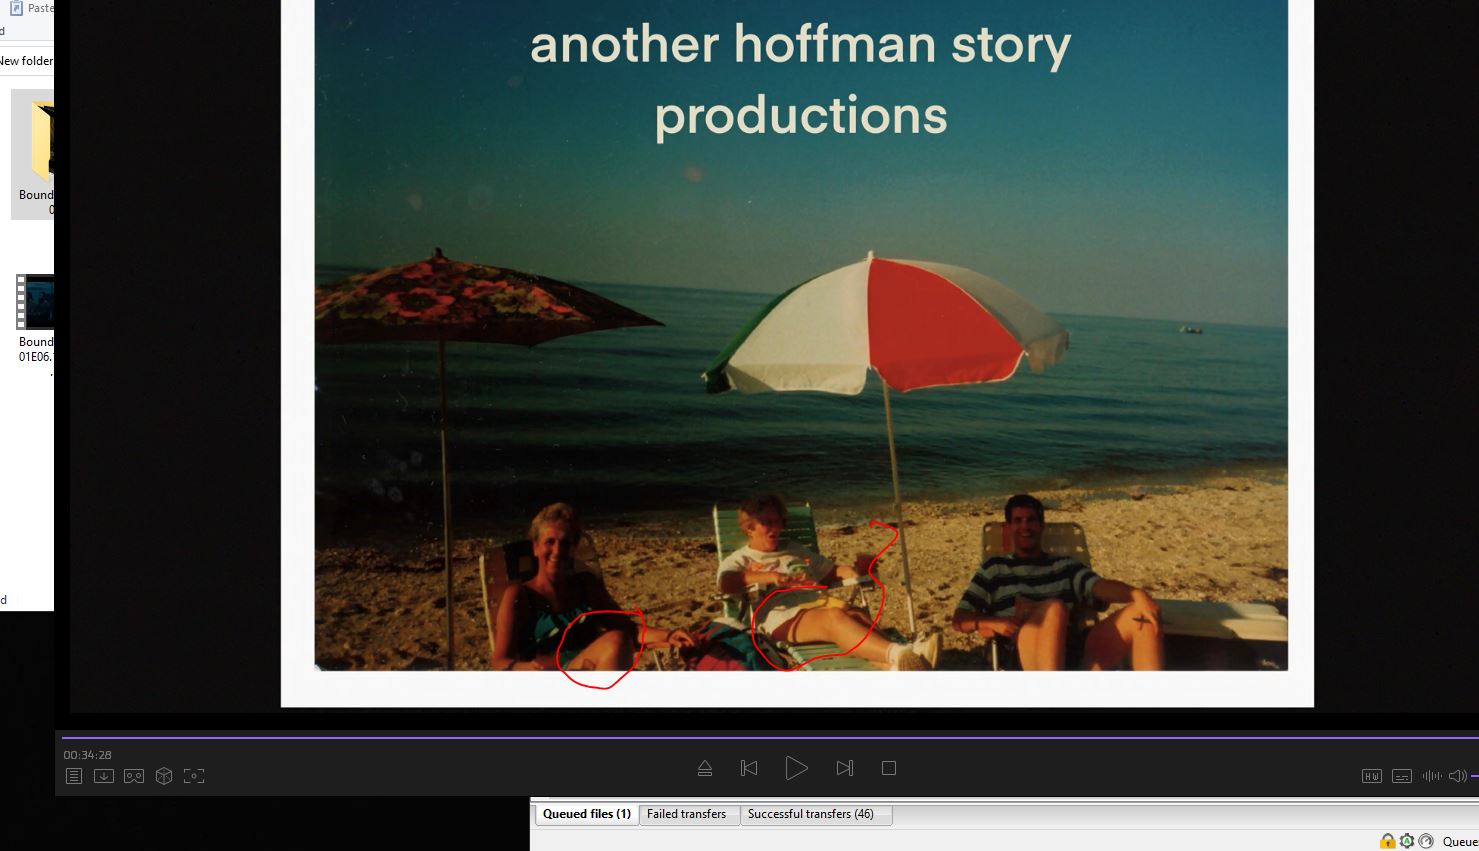1479x851 pixels.
Task: Stop video playback
Action: [x=889, y=768]
